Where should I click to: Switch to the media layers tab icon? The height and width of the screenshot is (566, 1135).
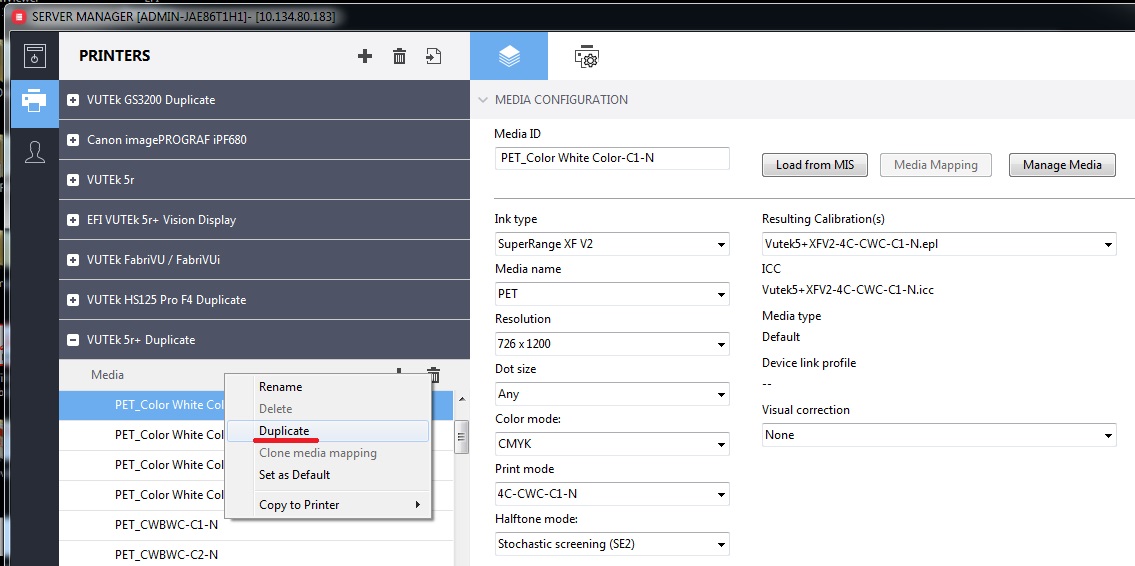(509, 57)
